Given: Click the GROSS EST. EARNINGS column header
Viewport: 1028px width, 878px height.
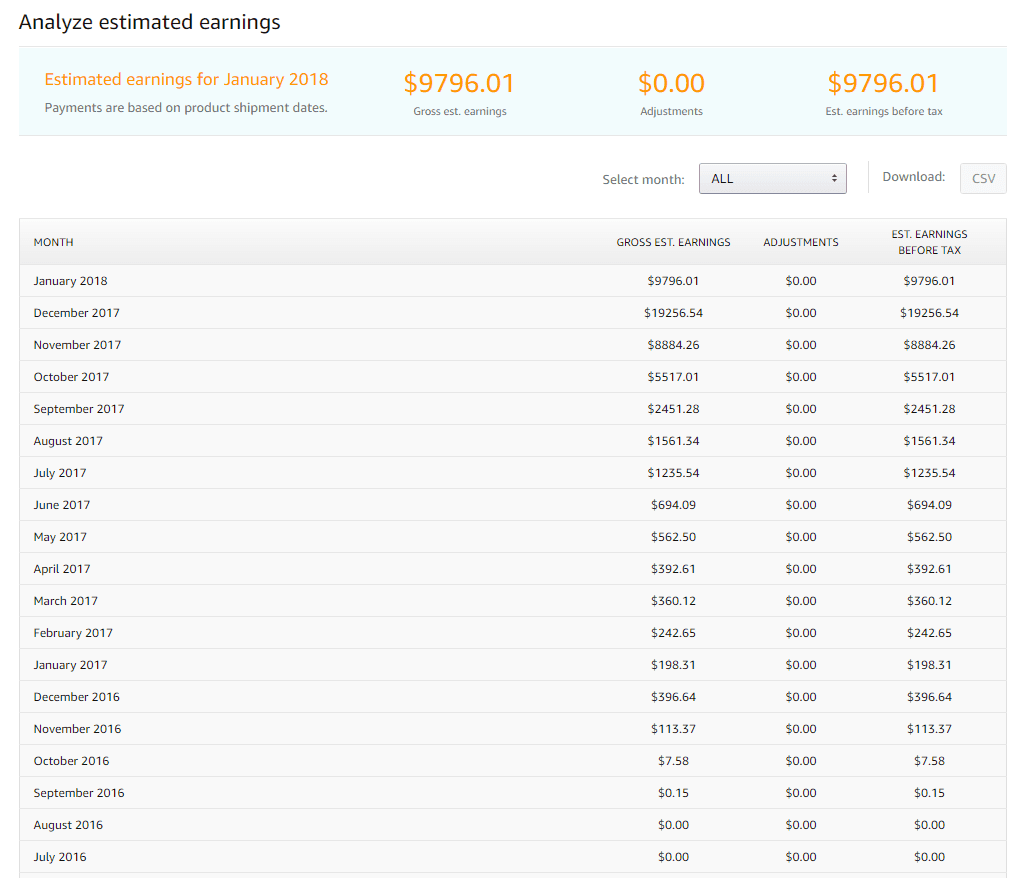Looking at the screenshot, I should [x=673, y=242].
